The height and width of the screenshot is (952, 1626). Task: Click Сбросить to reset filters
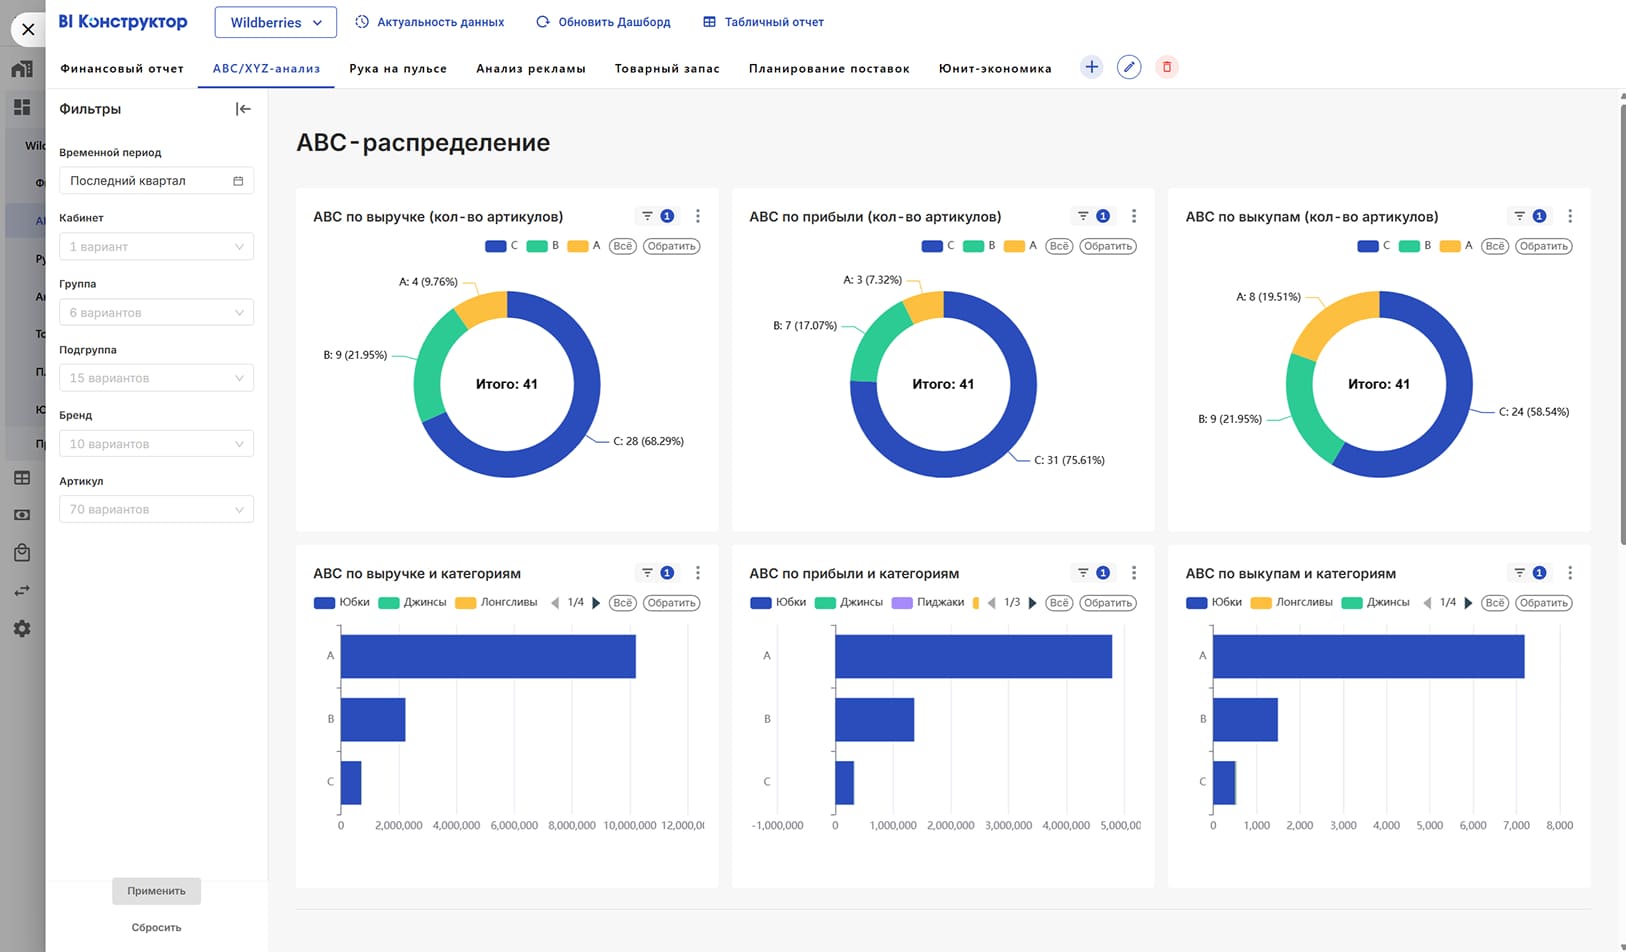click(x=156, y=928)
